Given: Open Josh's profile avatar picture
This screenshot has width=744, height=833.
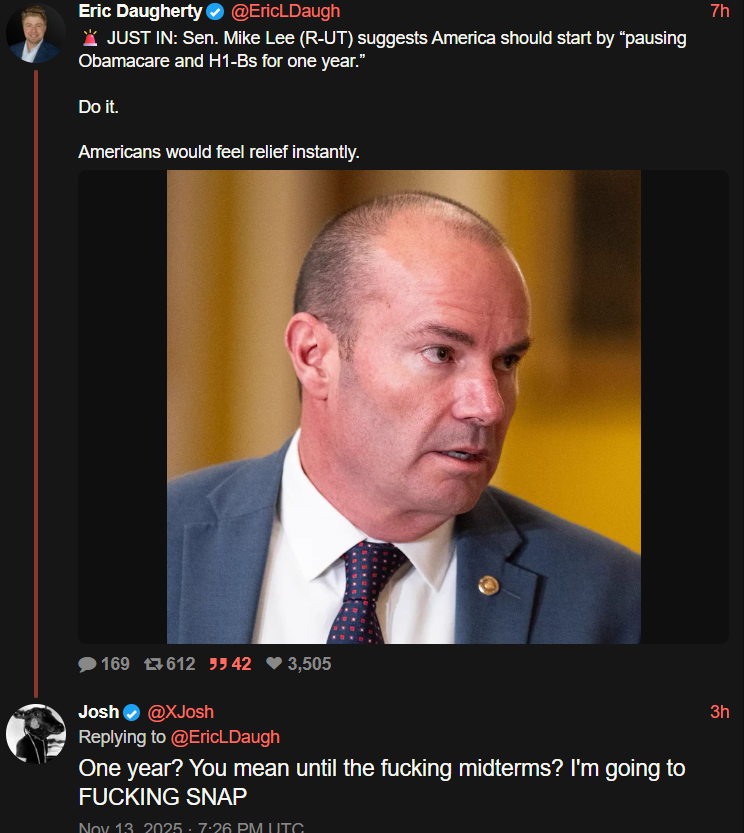Looking at the screenshot, I should tap(36, 734).
